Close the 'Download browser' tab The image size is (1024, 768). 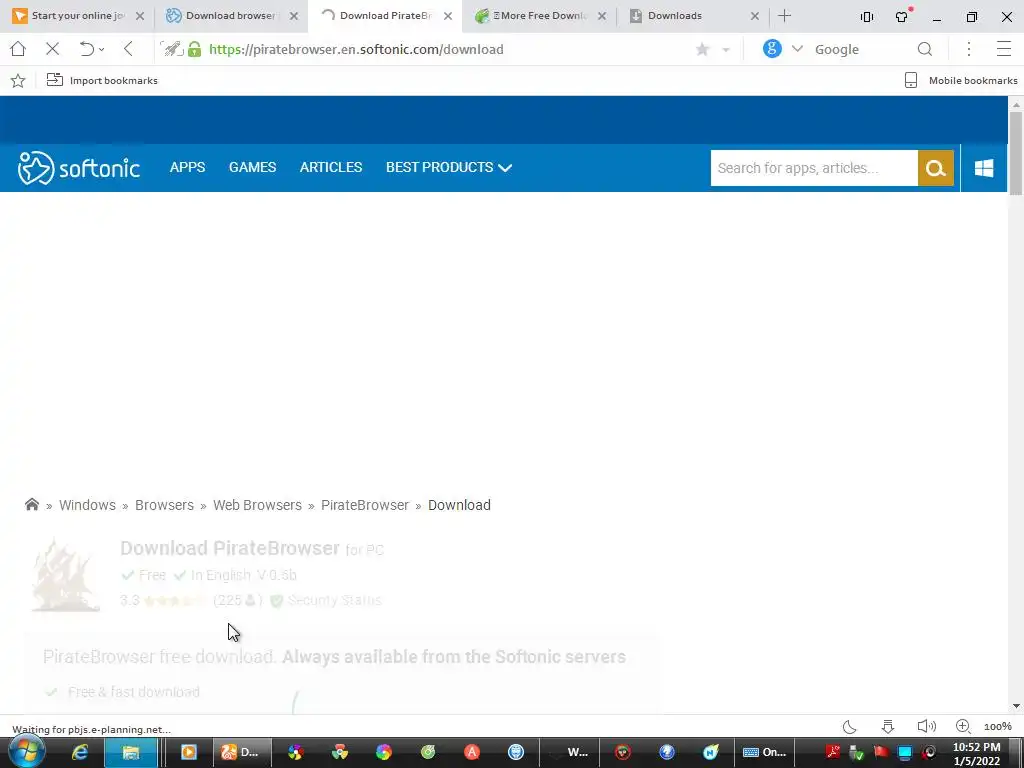tap(294, 16)
